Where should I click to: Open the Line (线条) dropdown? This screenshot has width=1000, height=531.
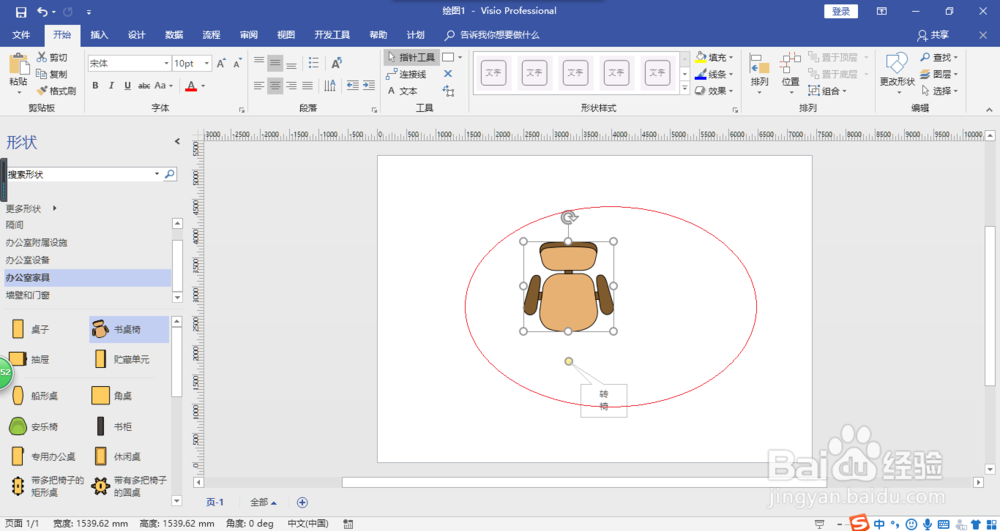coord(715,74)
